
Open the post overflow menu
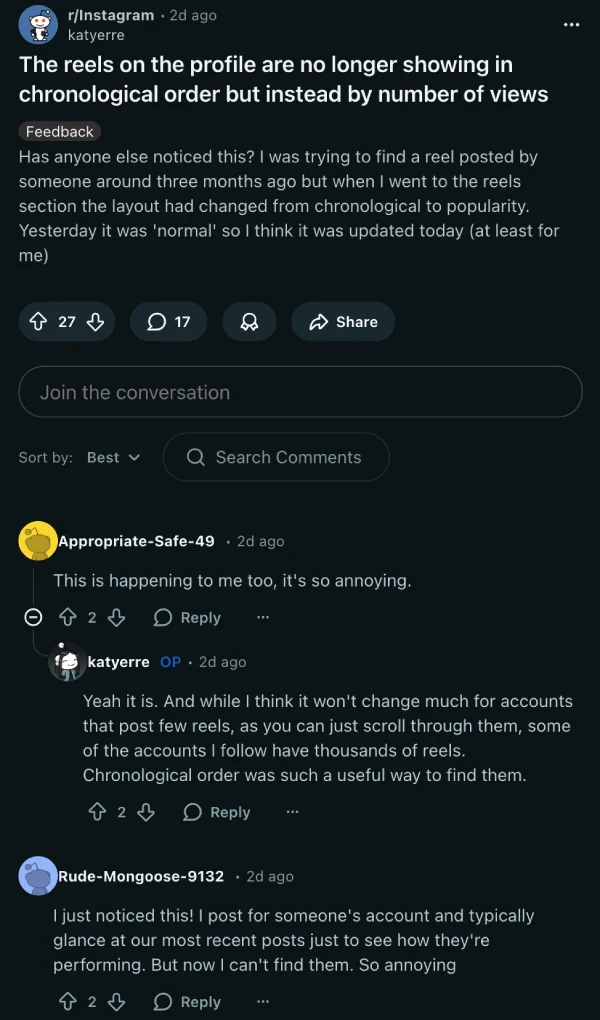click(571, 24)
